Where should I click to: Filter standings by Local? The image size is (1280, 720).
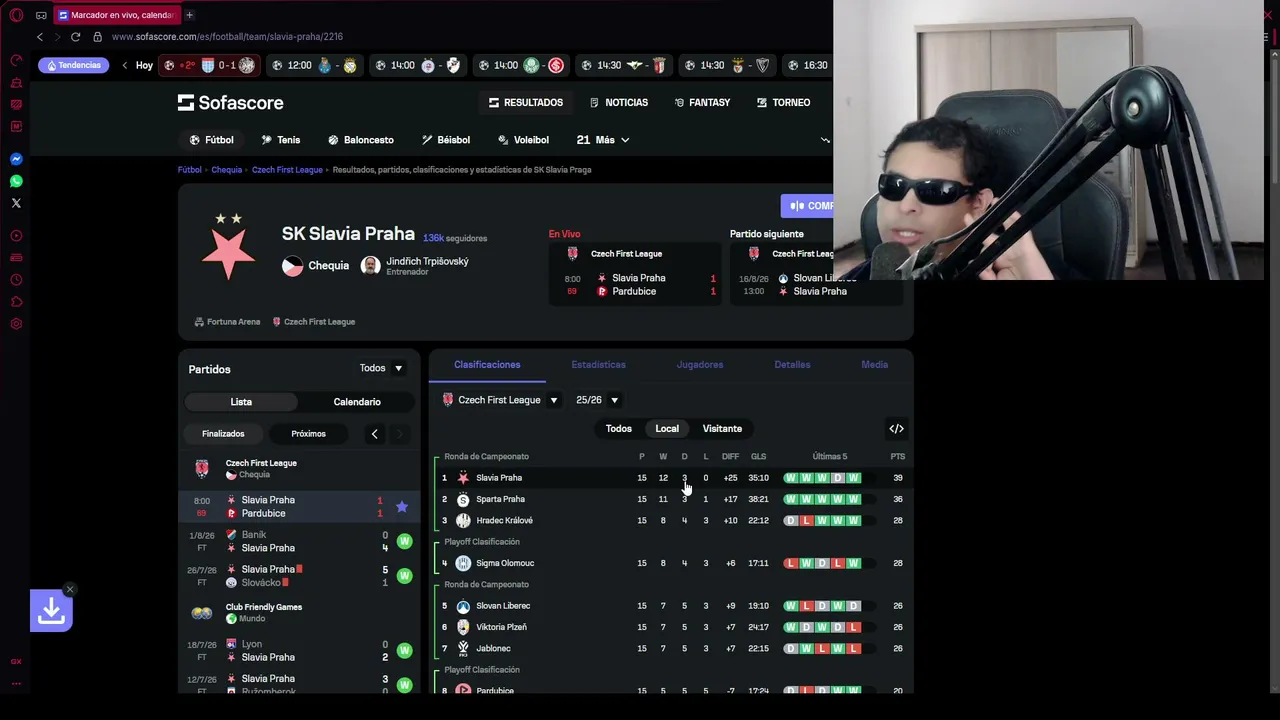667,429
